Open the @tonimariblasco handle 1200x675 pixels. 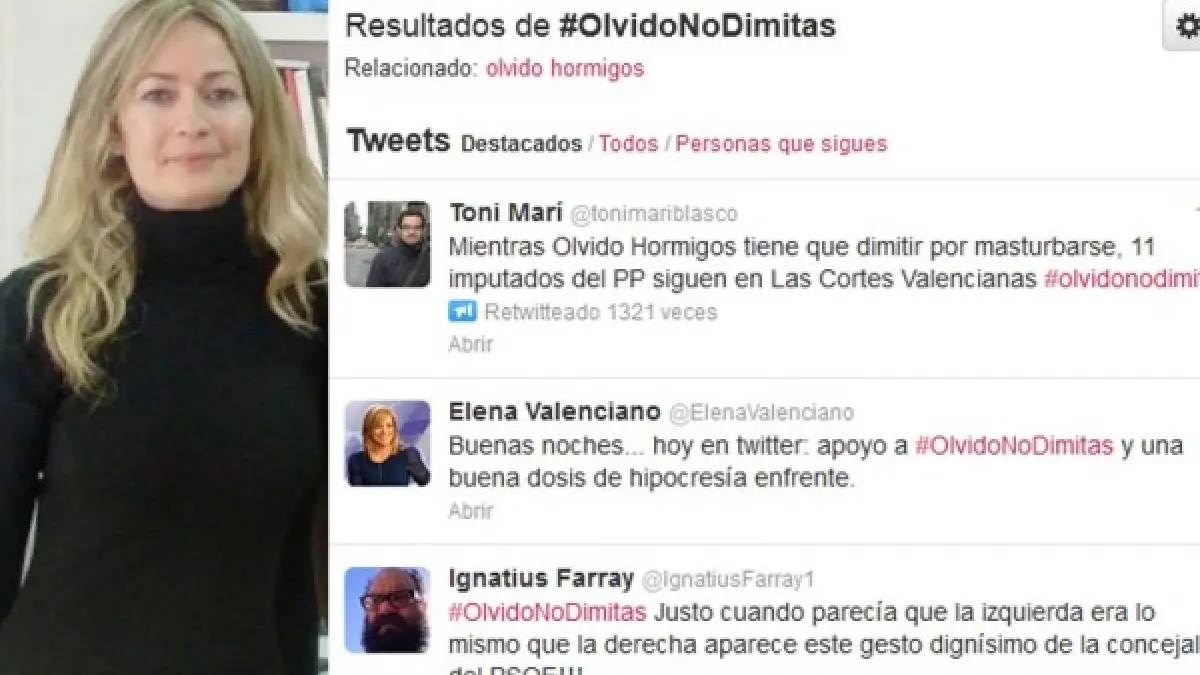(653, 214)
